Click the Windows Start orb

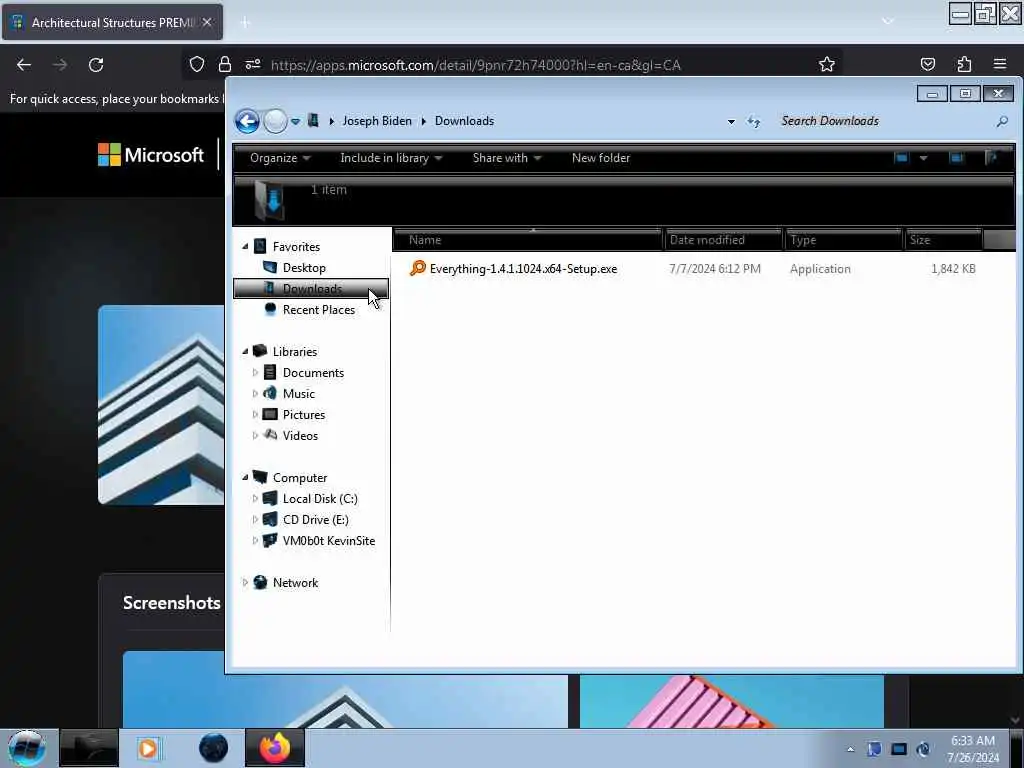(27, 748)
